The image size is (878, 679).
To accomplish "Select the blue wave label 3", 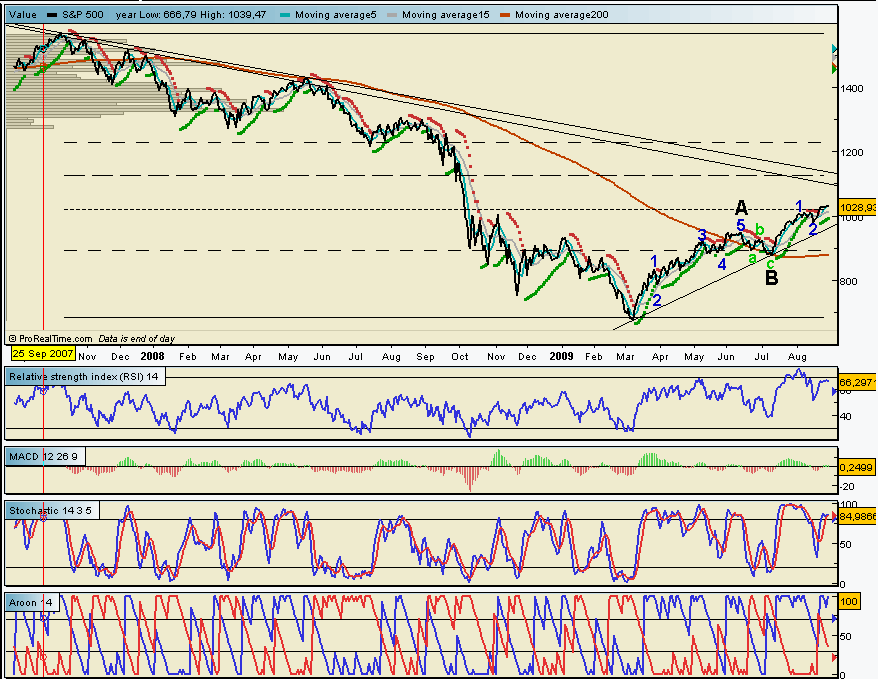I will pyautogui.click(x=702, y=236).
